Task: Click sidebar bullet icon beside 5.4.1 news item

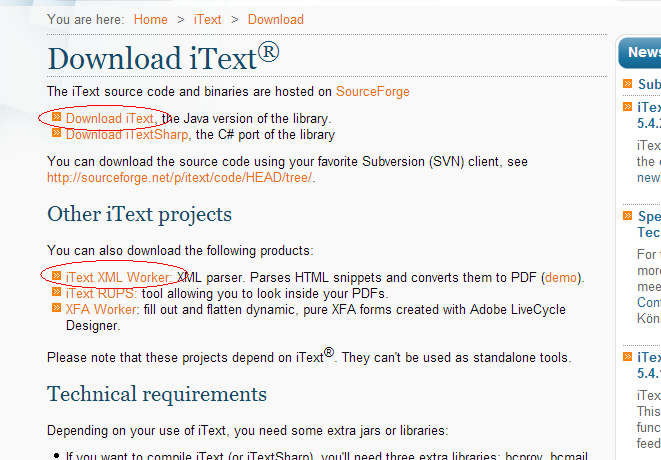Action: coord(628,357)
